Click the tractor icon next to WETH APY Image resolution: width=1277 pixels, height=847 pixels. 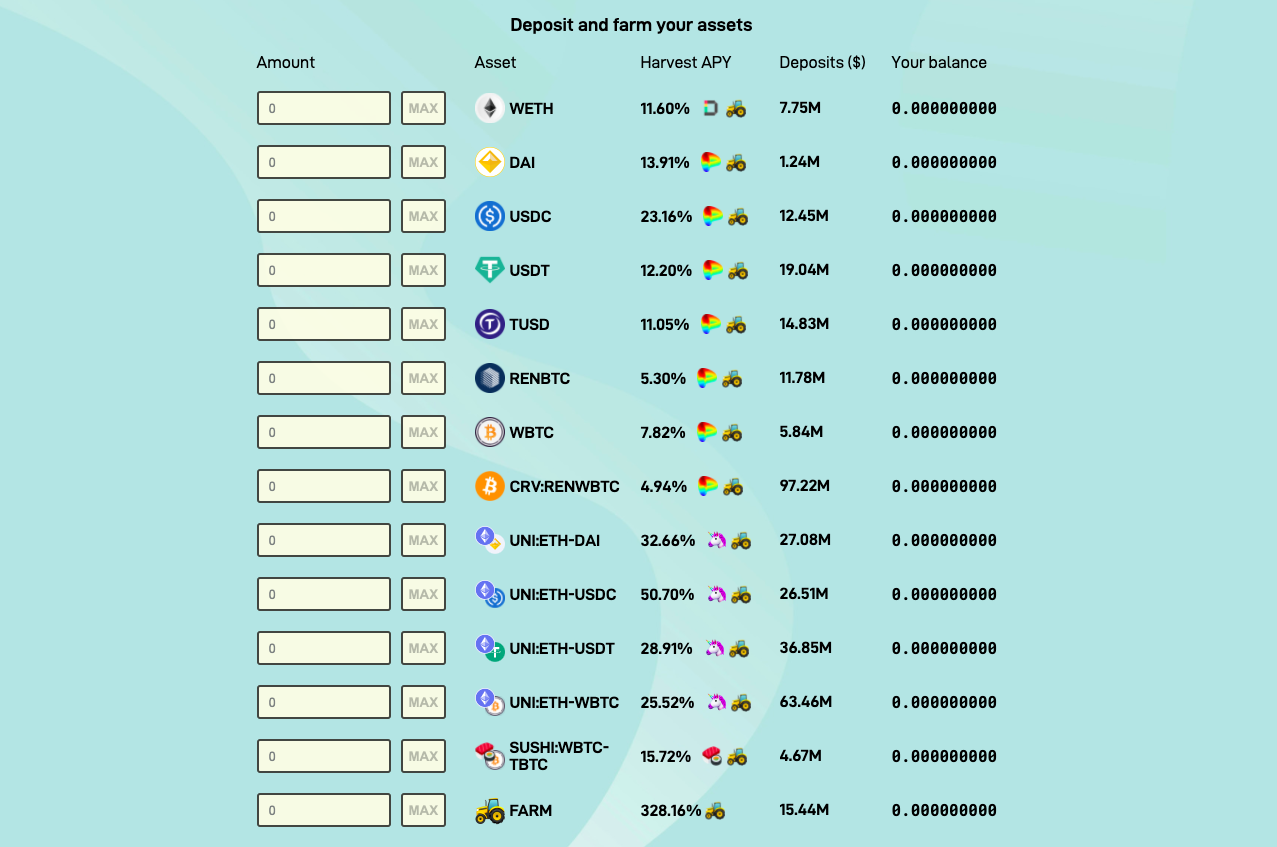736,108
